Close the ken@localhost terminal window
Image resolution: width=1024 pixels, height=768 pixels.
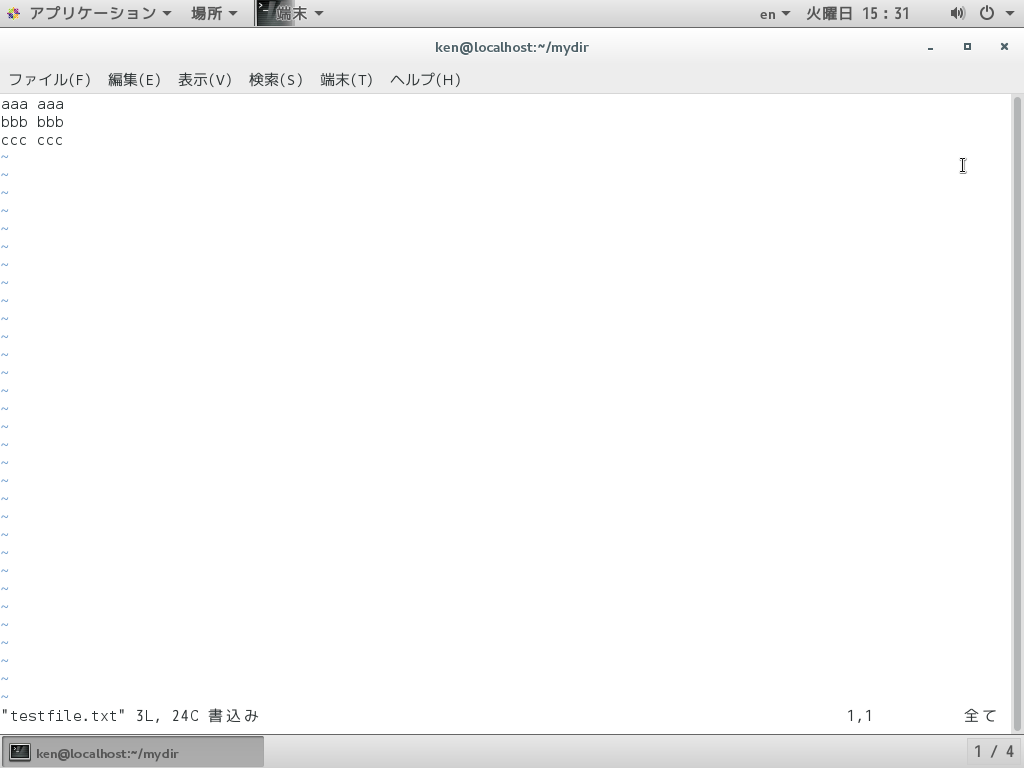click(x=1004, y=47)
